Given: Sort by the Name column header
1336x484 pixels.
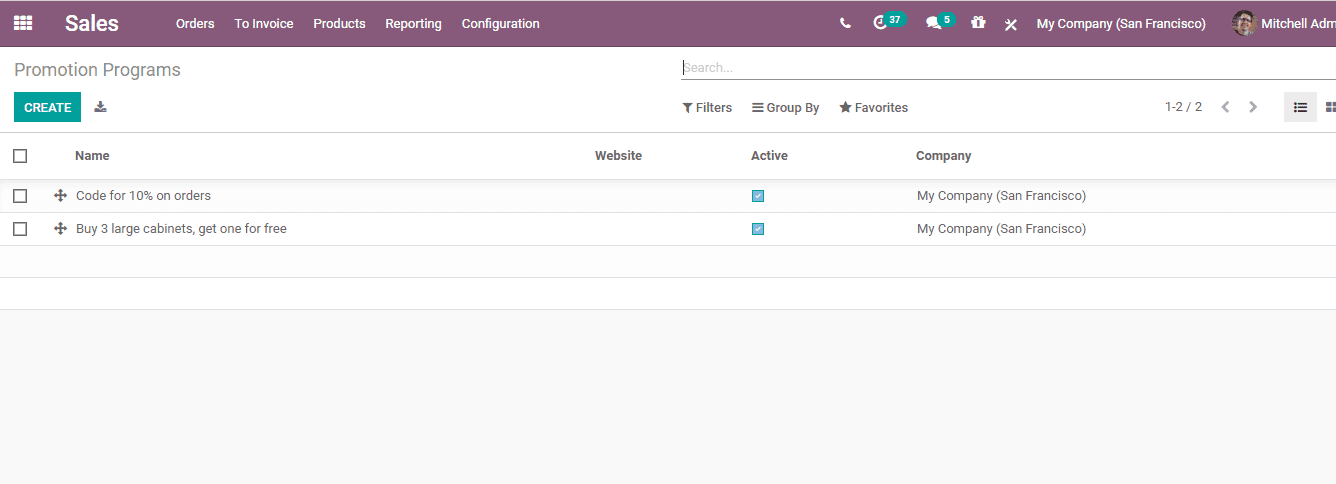Looking at the screenshot, I should point(92,156).
